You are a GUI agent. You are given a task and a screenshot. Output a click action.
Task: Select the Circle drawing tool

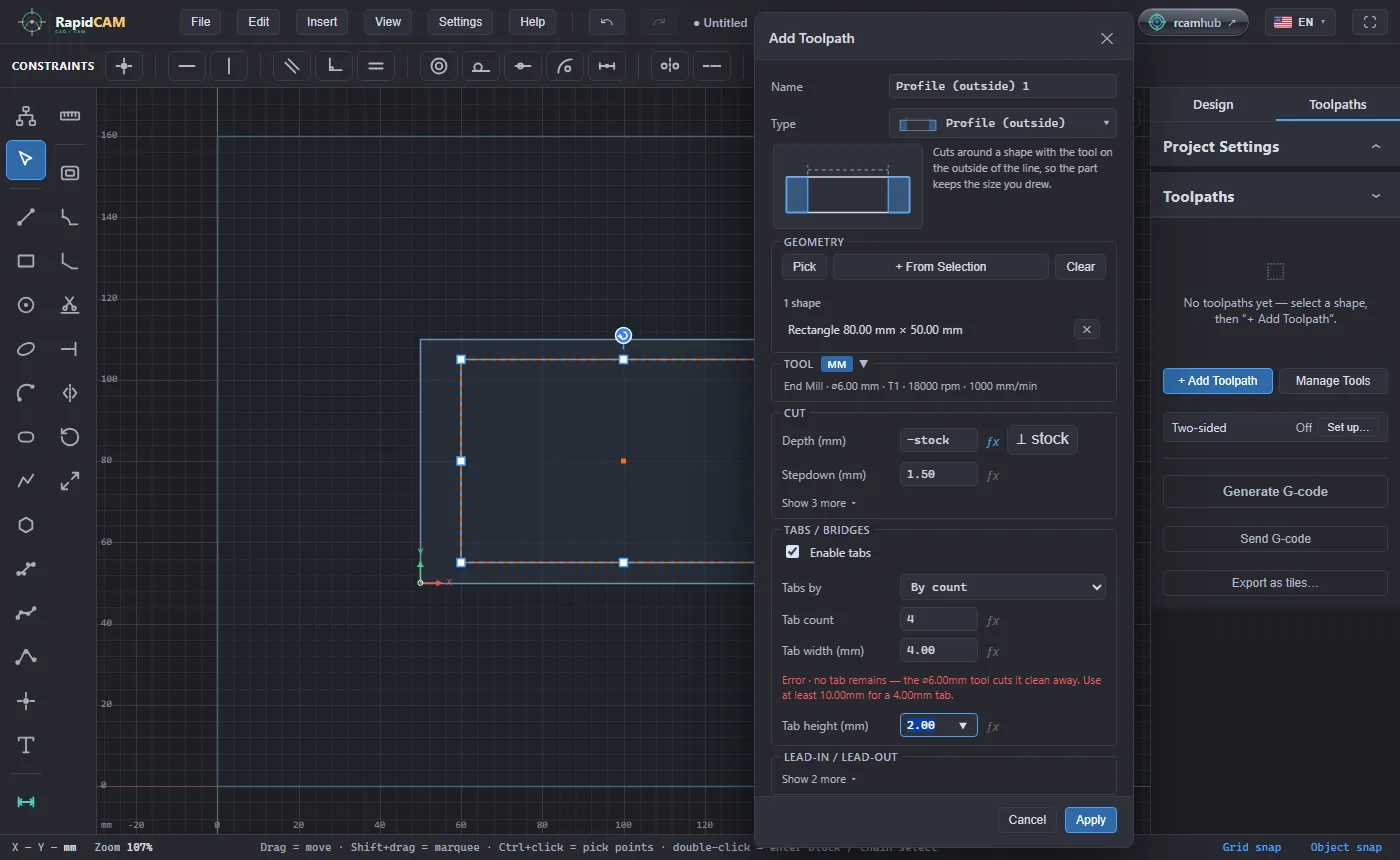tap(26, 305)
